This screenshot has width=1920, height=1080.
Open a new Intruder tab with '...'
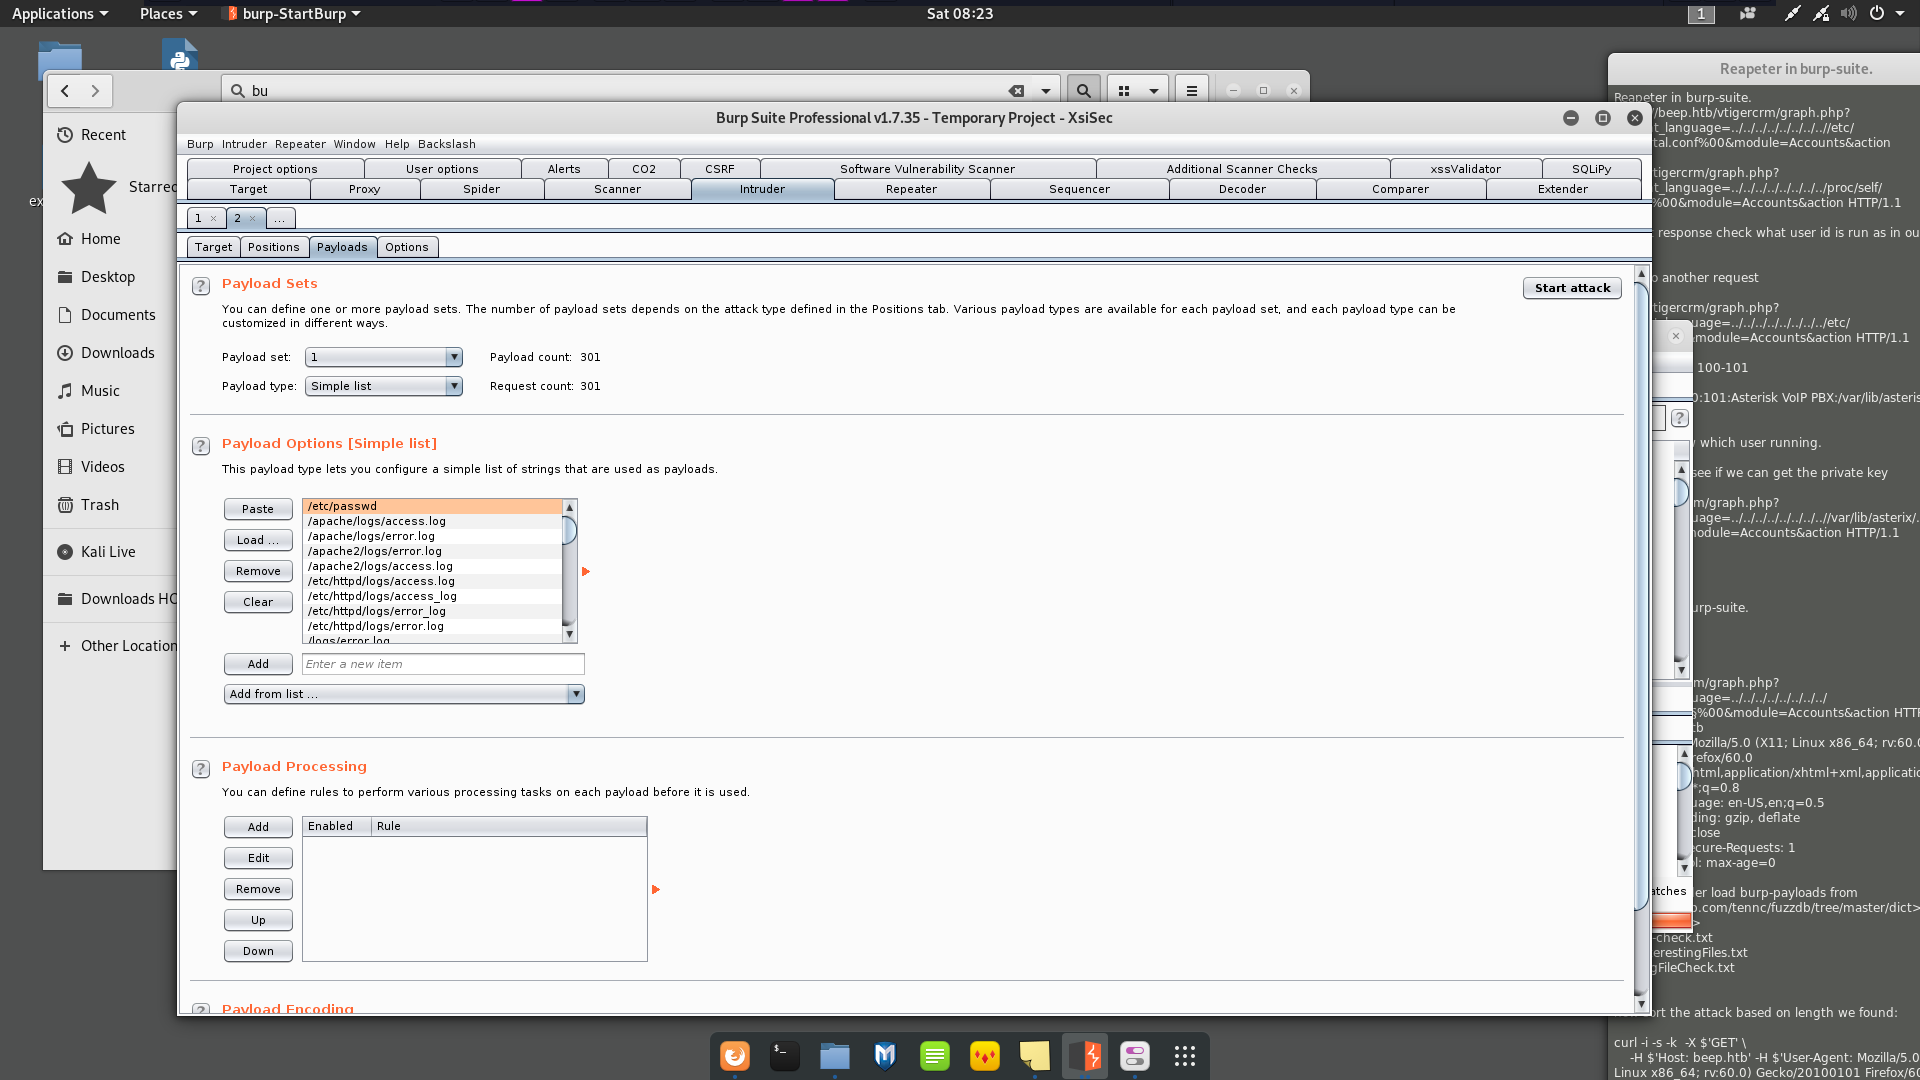tap(280, 218)
